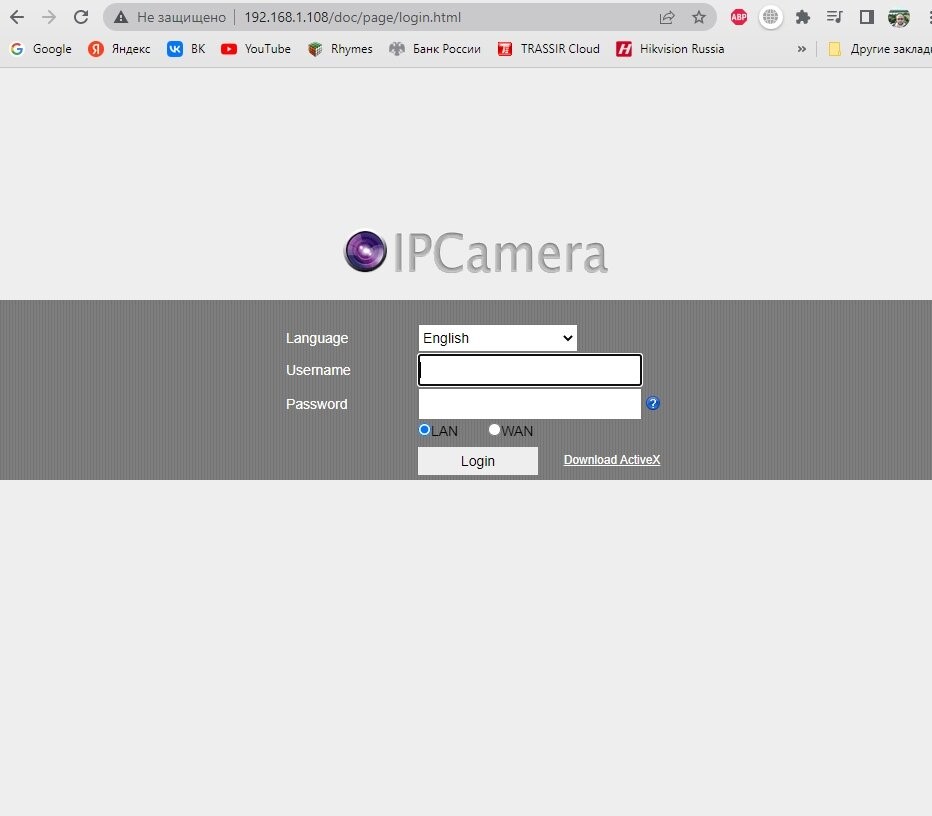Image resolution: width=932 pixels, height=816 pixels.
Task: Click the not-secure warning triangle icon
Action: tap(121, 17)
